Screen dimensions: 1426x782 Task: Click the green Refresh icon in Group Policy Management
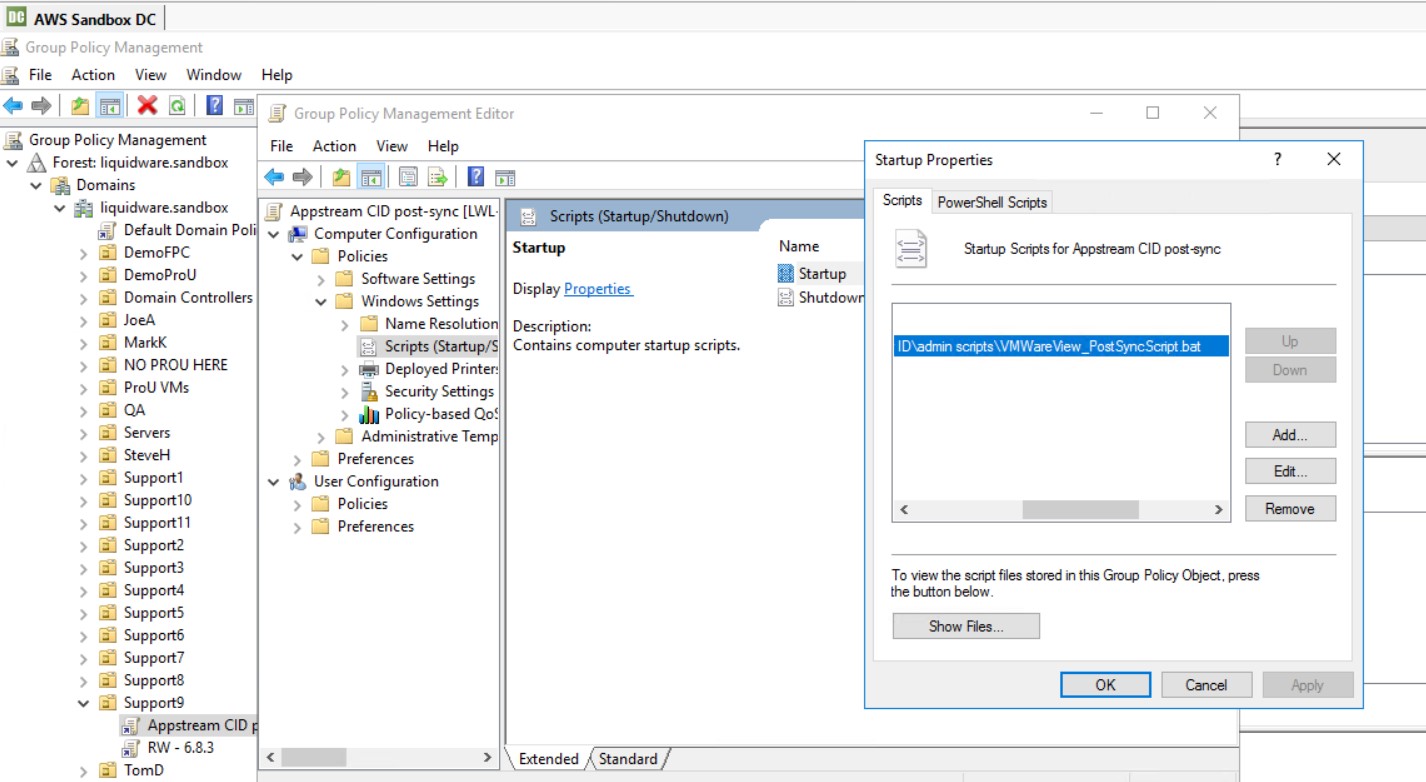(x=177, y=106)
